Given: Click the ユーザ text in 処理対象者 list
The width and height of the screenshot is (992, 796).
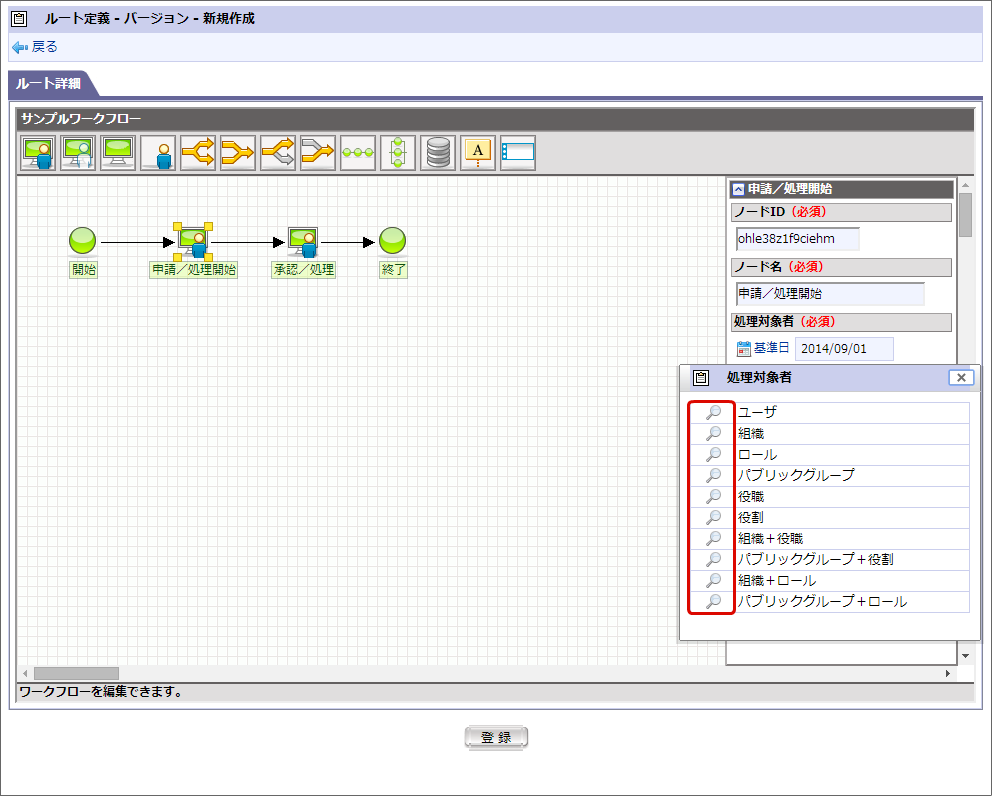Looking at the screenshot, I should pos(757,413).
